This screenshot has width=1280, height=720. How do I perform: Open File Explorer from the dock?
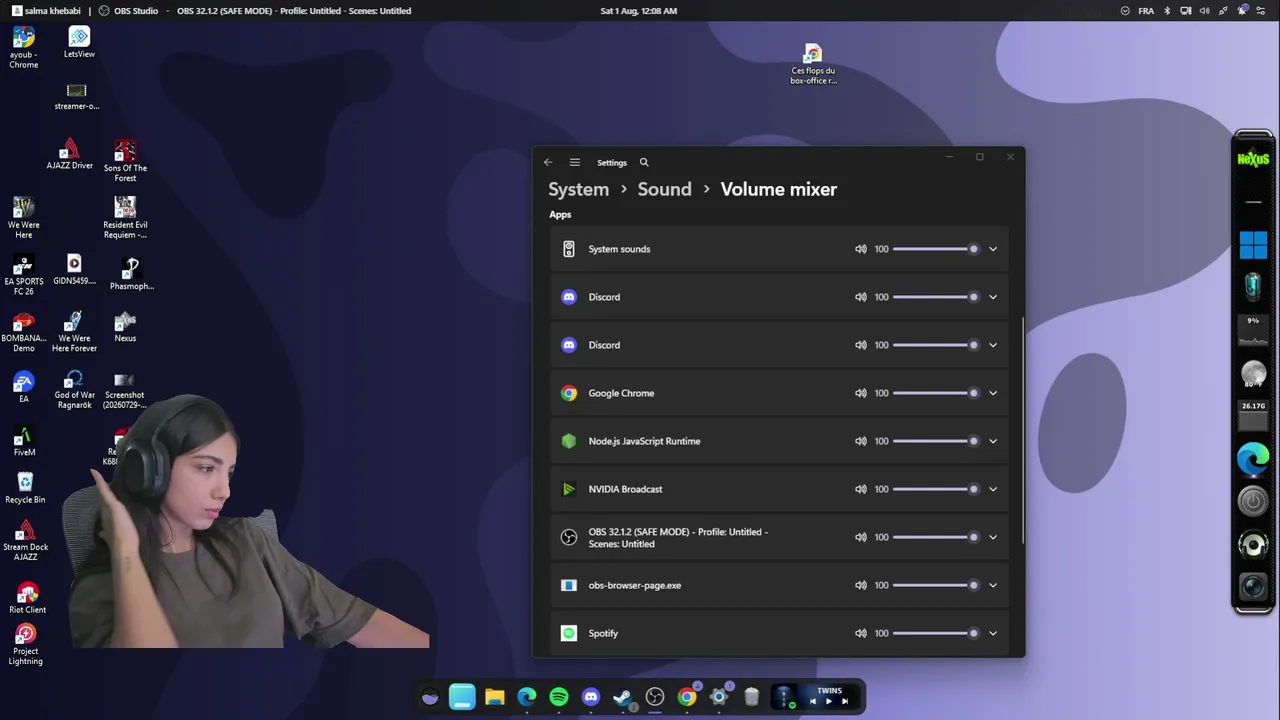(495, 697)
